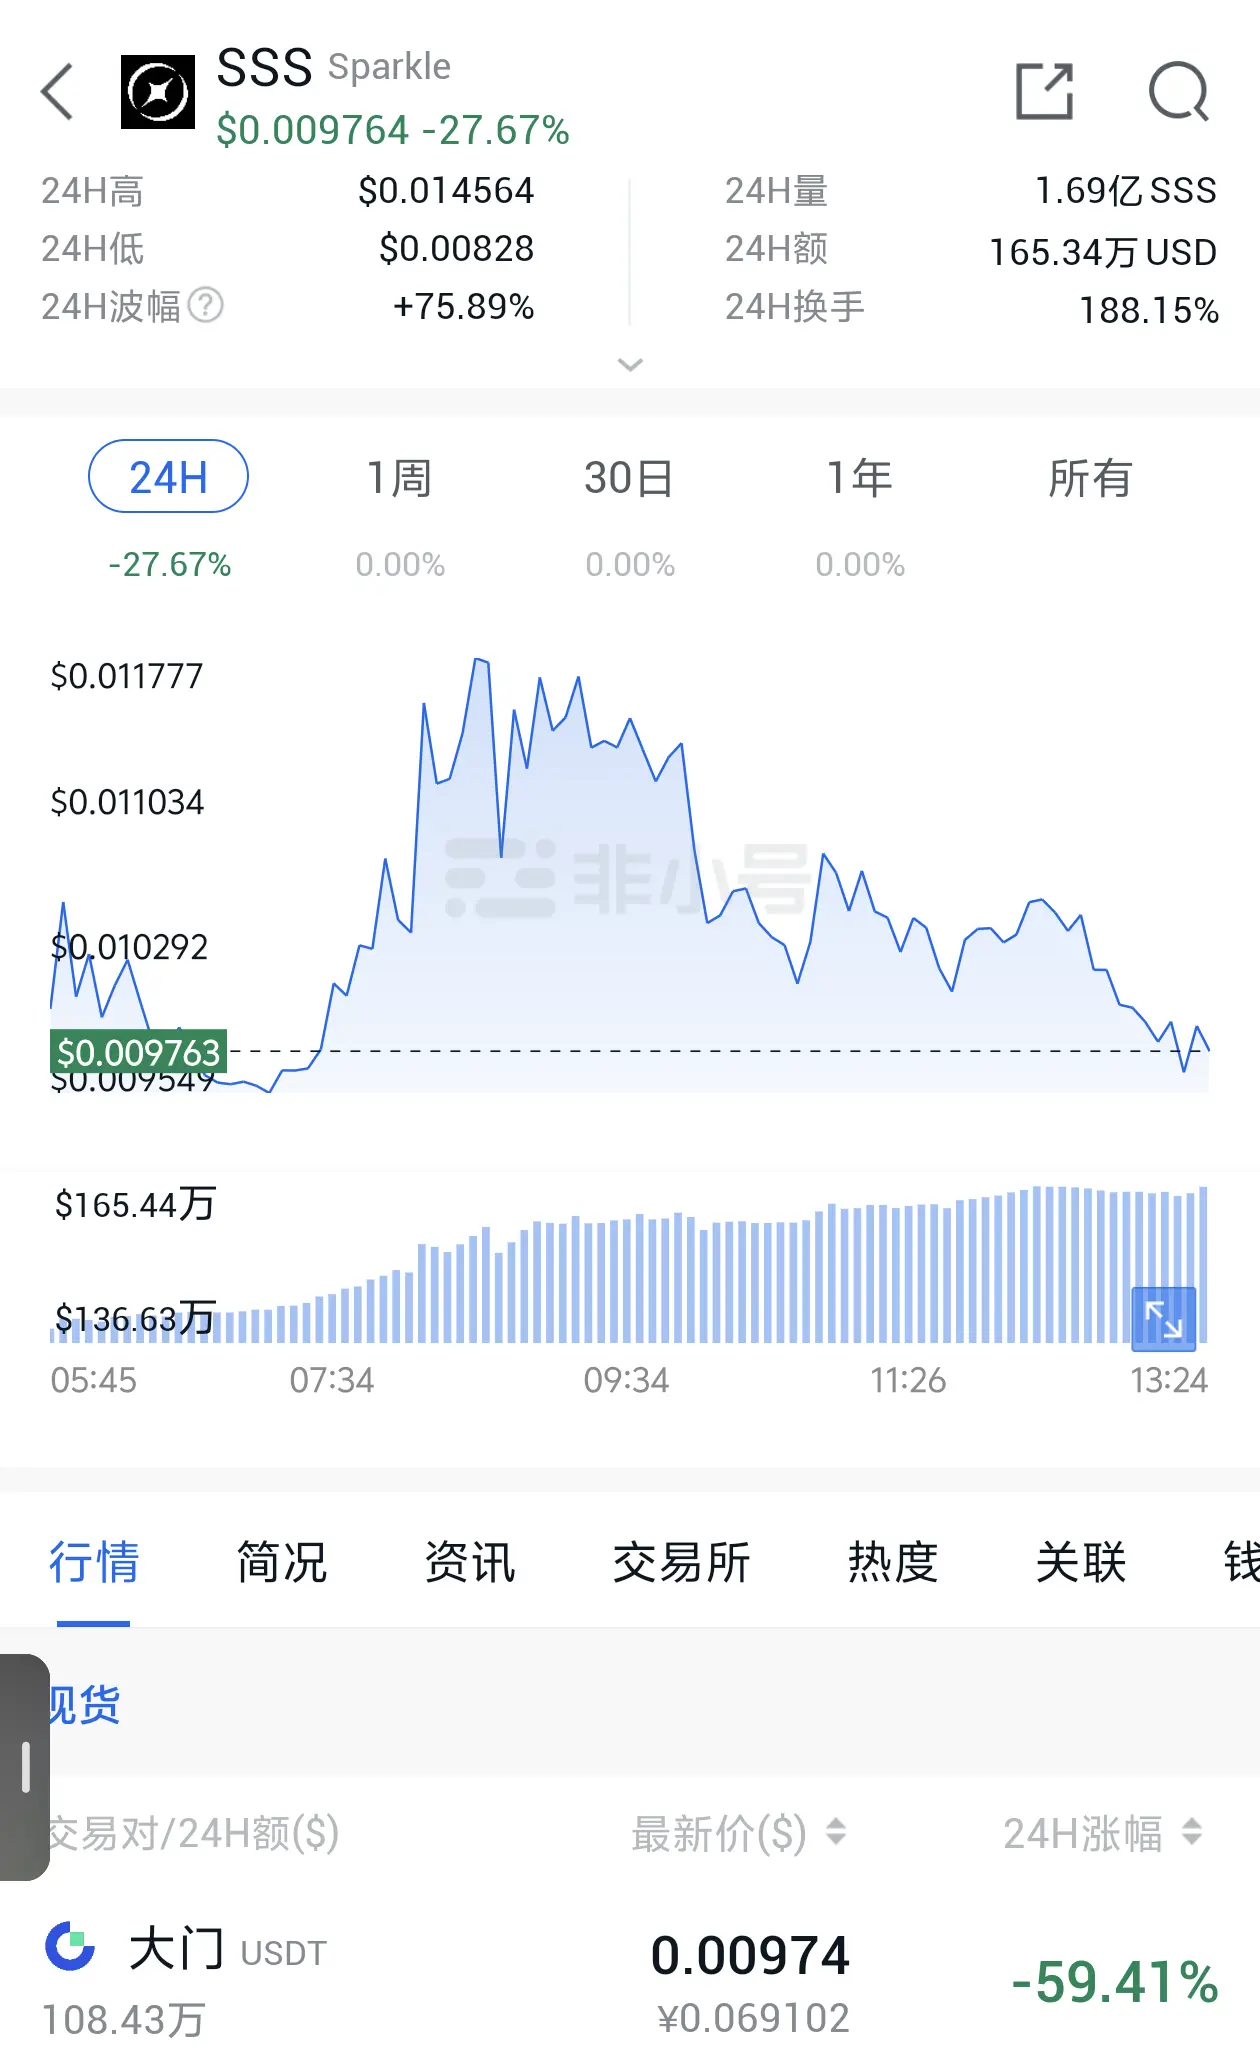Select the 24H chart range
The width and height of the screenshot is (1260, 2062).
tap(168, 477)
